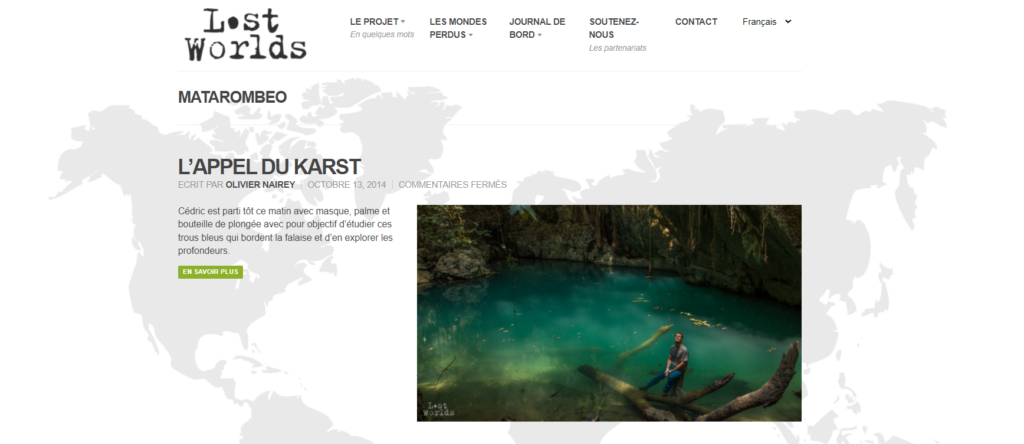
Task: Open the Français language selector
Action: (767, 22)
